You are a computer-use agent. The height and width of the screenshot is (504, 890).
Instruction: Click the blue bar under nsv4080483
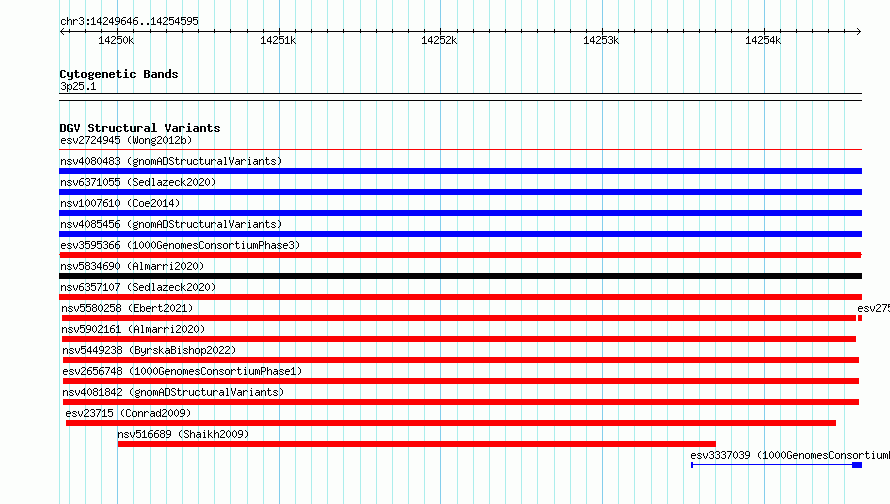coord(460,171)
